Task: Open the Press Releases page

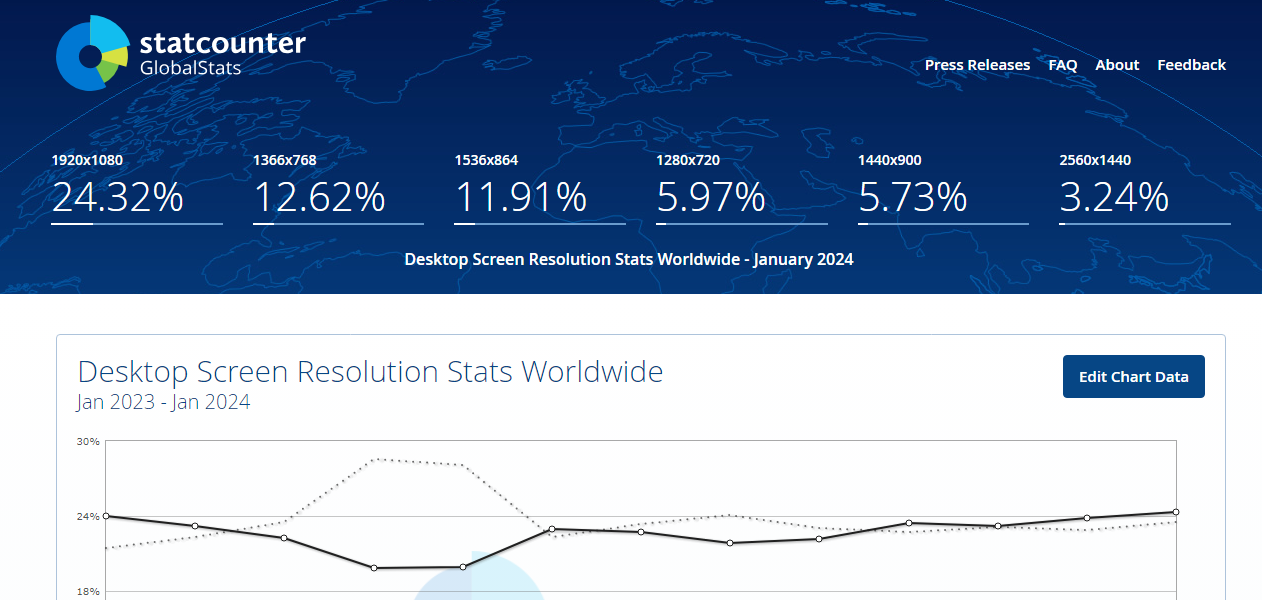Action: [977, 65]
